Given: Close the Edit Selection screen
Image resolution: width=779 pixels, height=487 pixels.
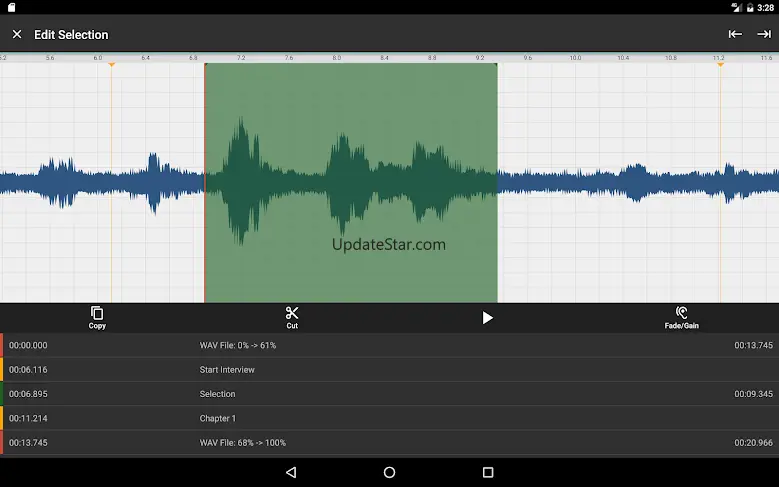Looking at the screenshot, I should (17, 34).
